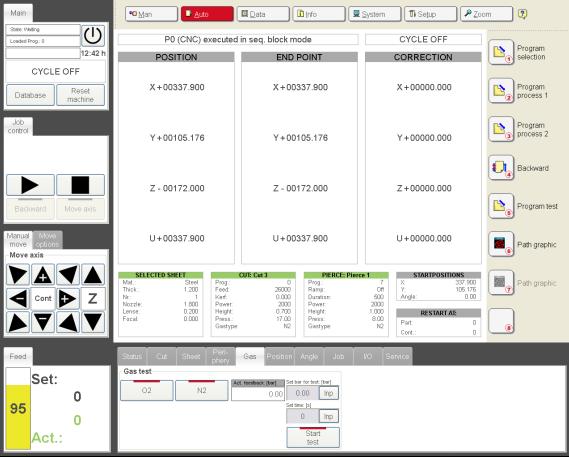This screenshot has height=458, width=569.
Task: Start the job with the play button
Action: [30, 185]
